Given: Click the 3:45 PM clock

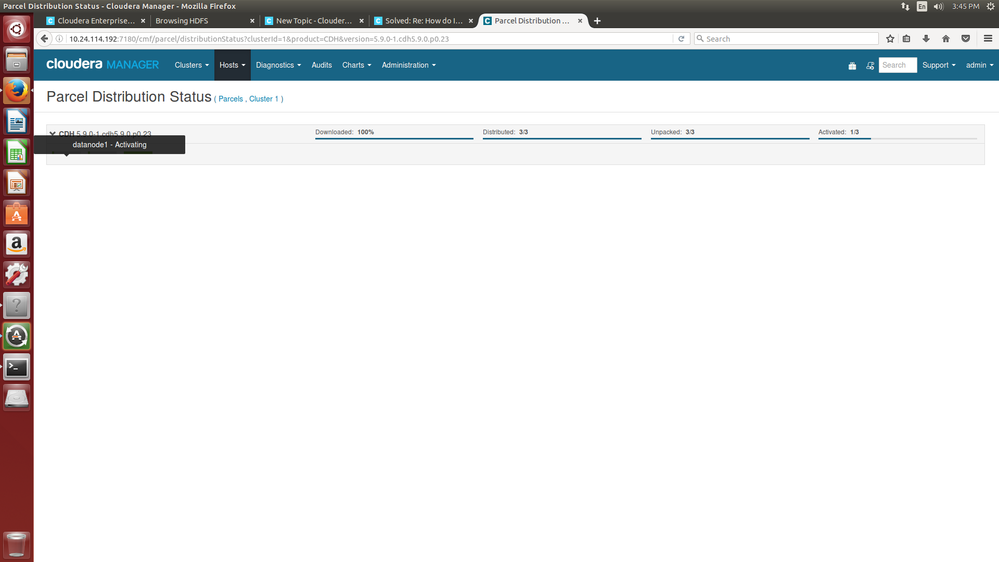Looking at the screenshot, I should pos(966,6).
